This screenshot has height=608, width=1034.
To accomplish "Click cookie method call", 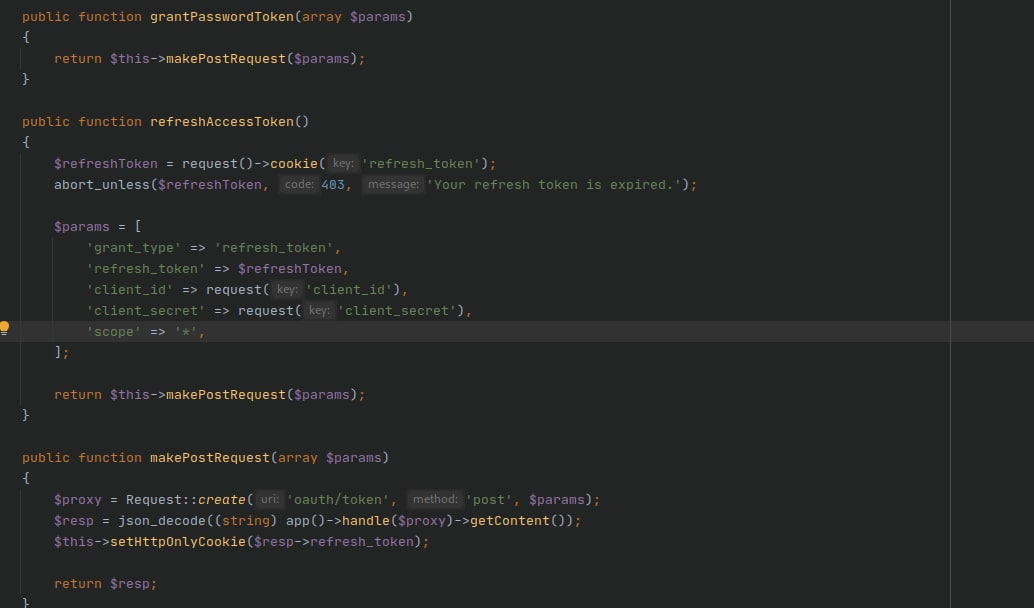I will point(294,164).
